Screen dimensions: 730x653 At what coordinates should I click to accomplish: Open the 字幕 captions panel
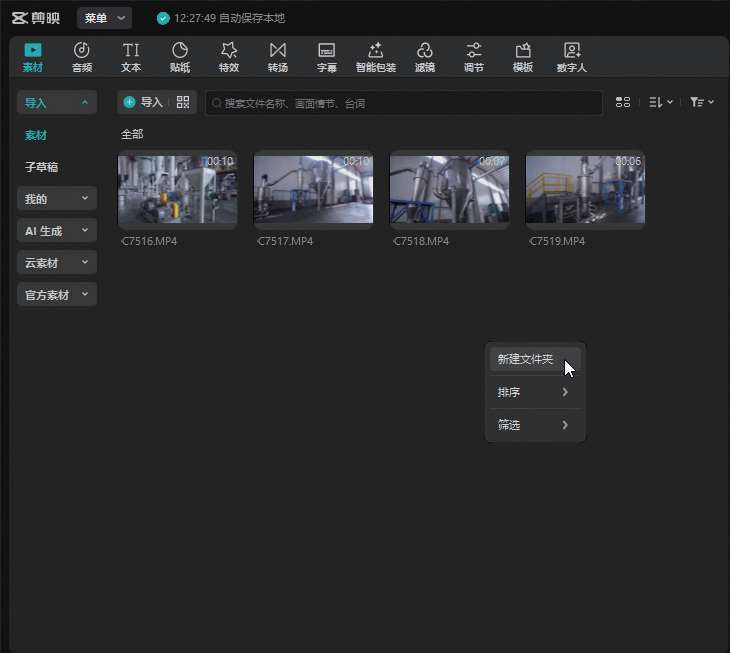click(326, 57)
